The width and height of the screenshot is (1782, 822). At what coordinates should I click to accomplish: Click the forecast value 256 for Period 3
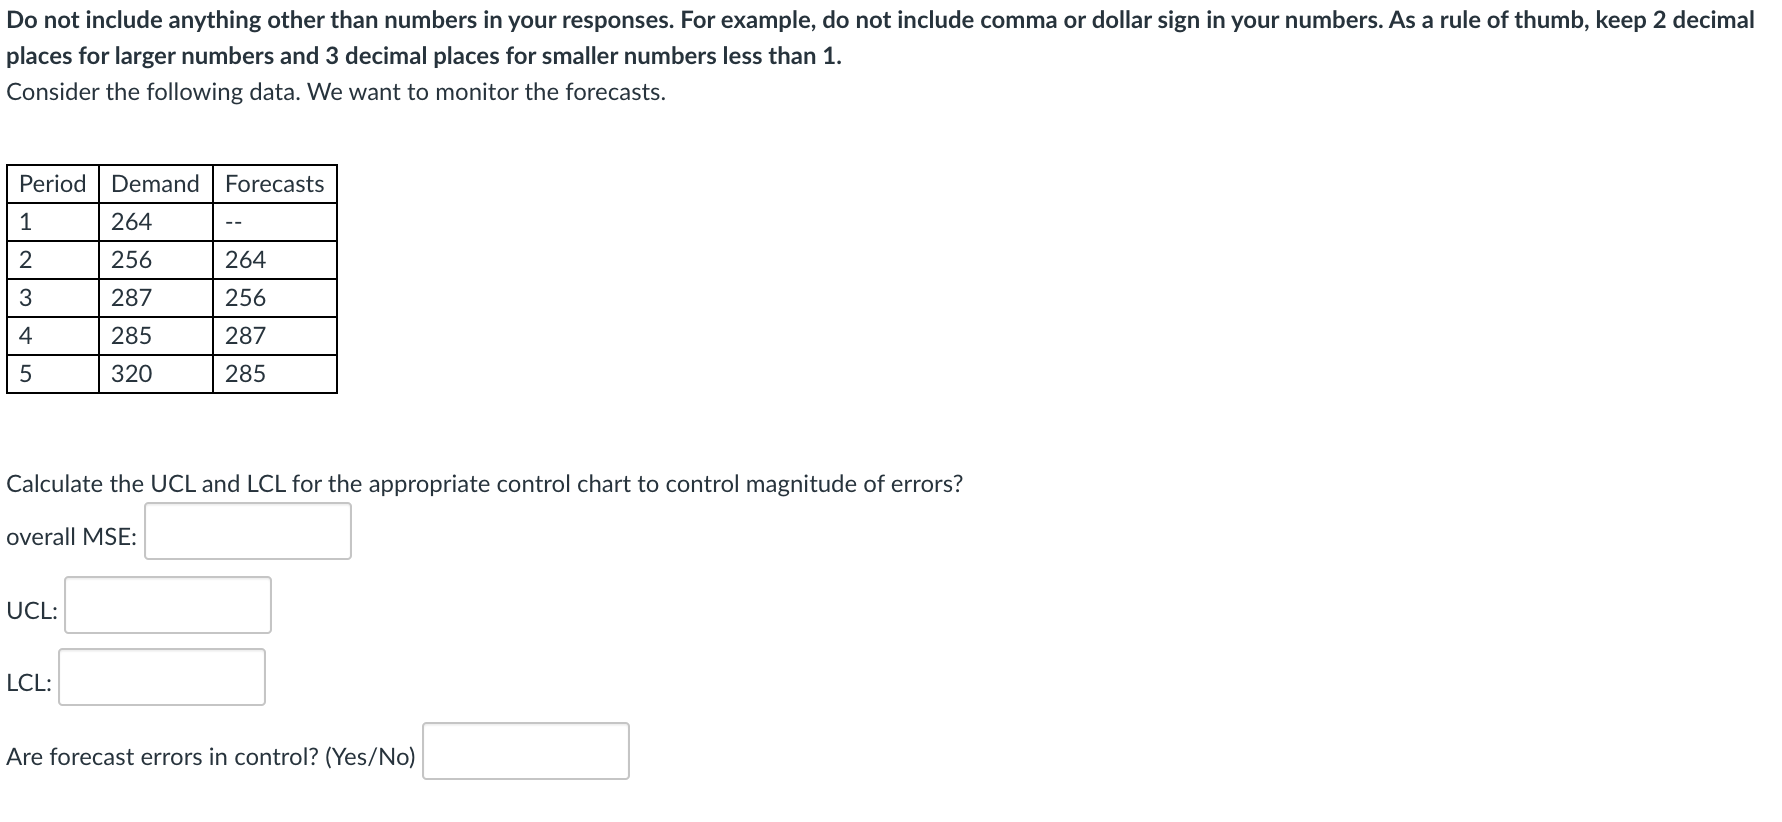(x=244, y=297)
